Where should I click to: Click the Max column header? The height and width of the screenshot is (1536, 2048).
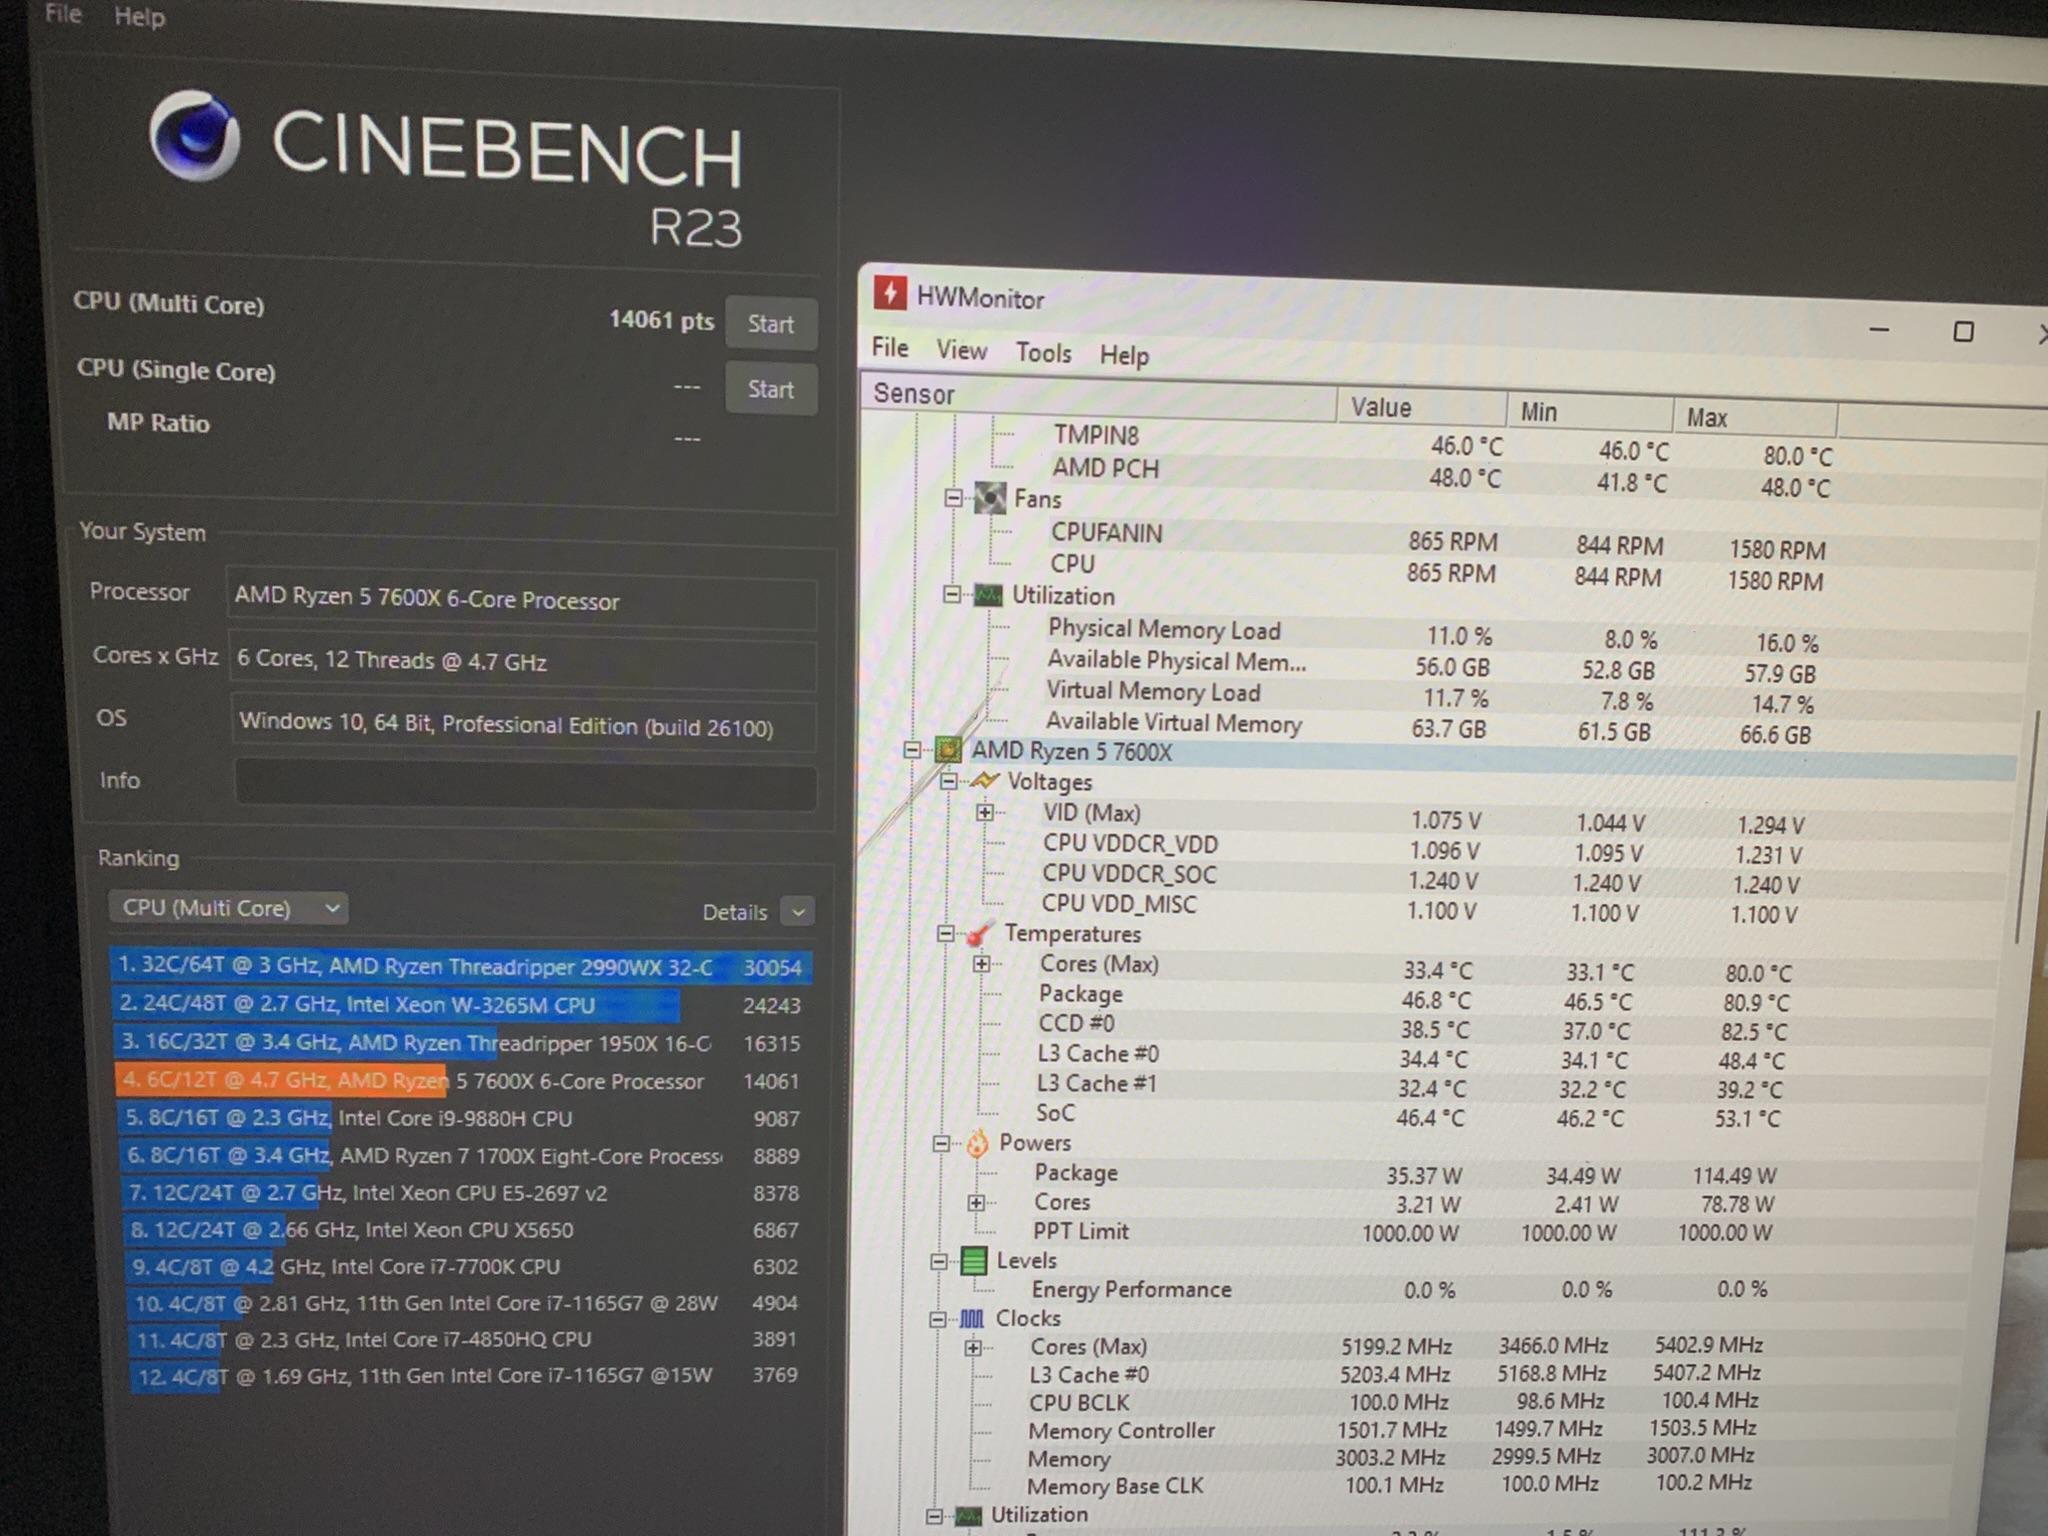(1755, 417)
